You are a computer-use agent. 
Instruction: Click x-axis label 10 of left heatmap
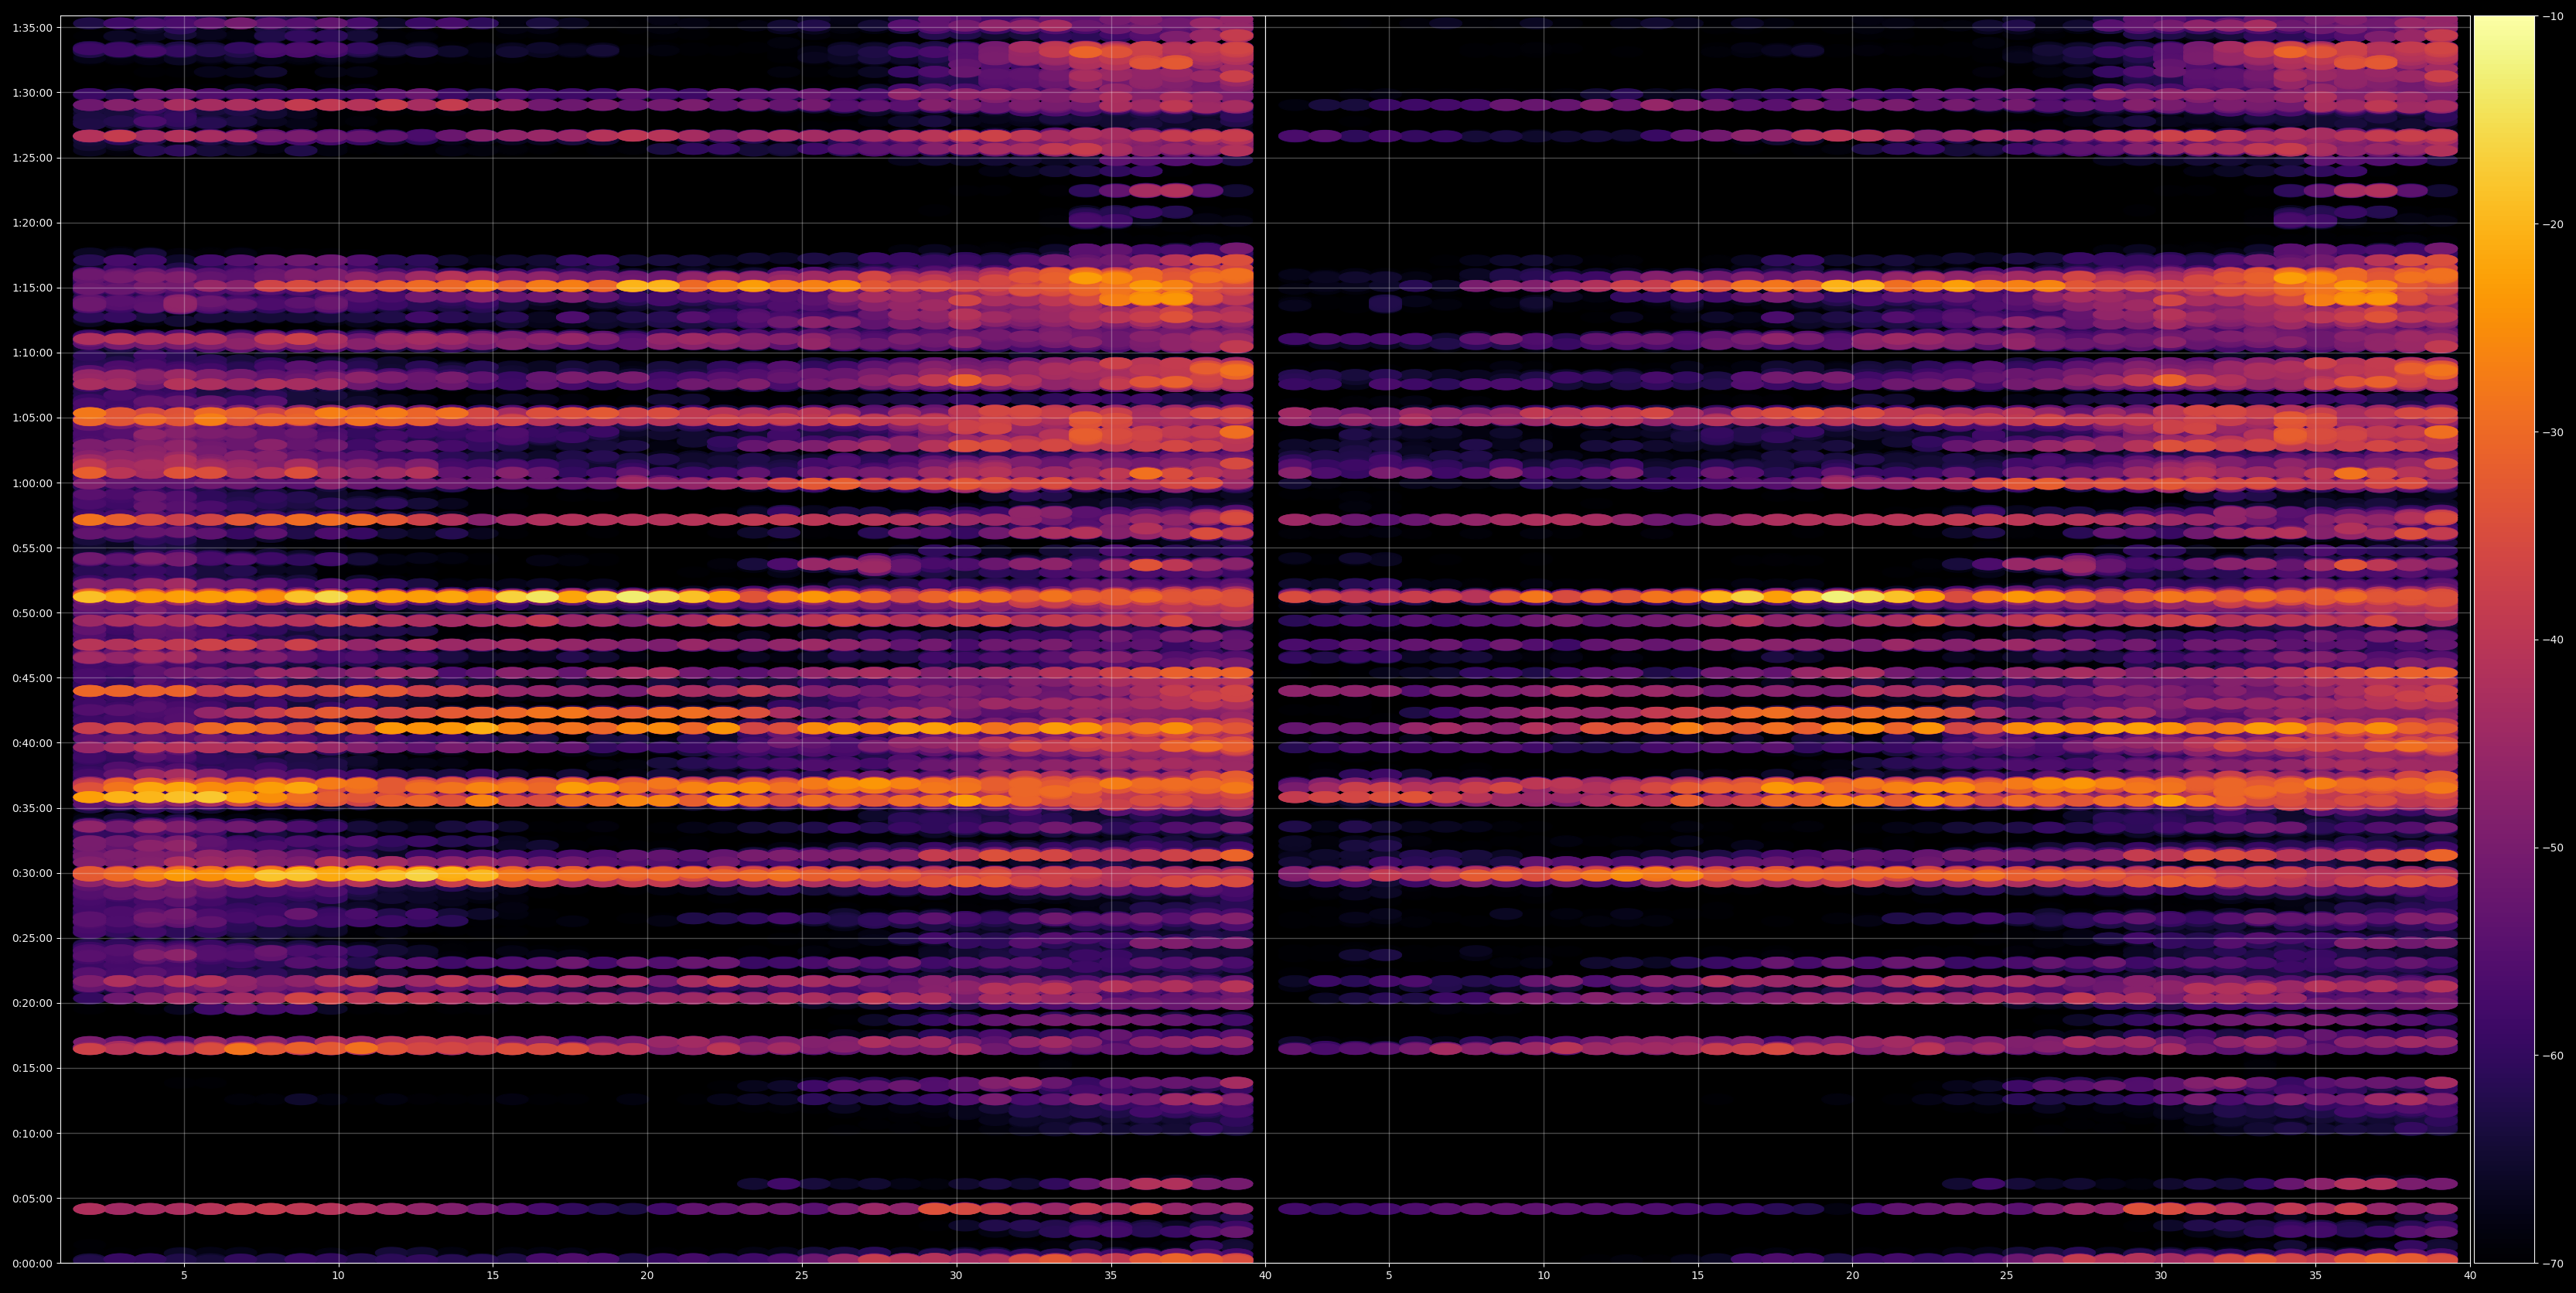[338, 1276]
